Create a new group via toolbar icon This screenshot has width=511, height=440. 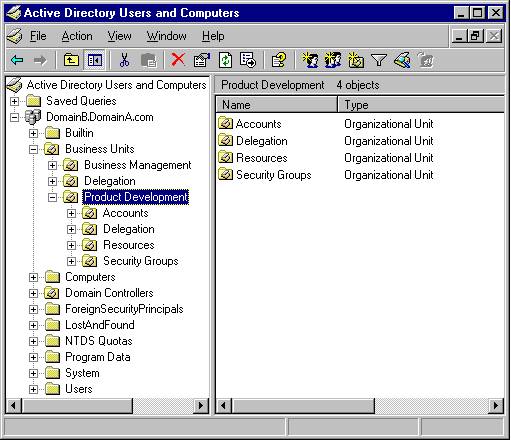(333, 60)
